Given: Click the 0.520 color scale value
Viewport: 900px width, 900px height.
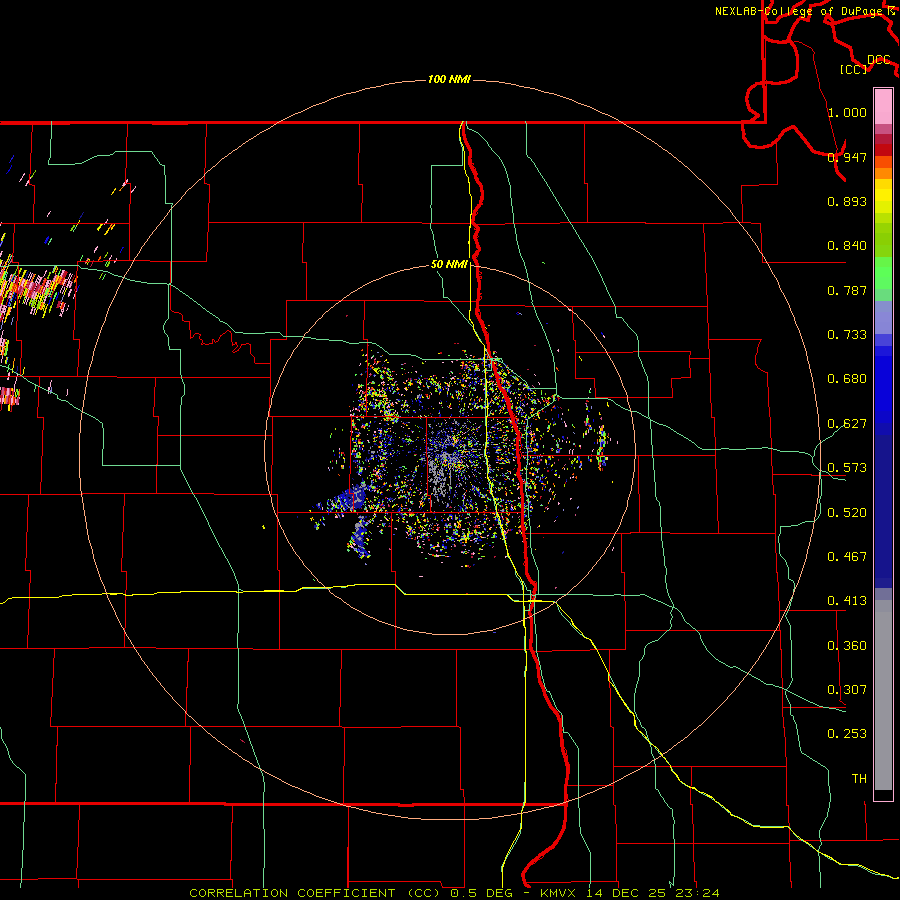Looking at the screenshot, I should (847, 513).
